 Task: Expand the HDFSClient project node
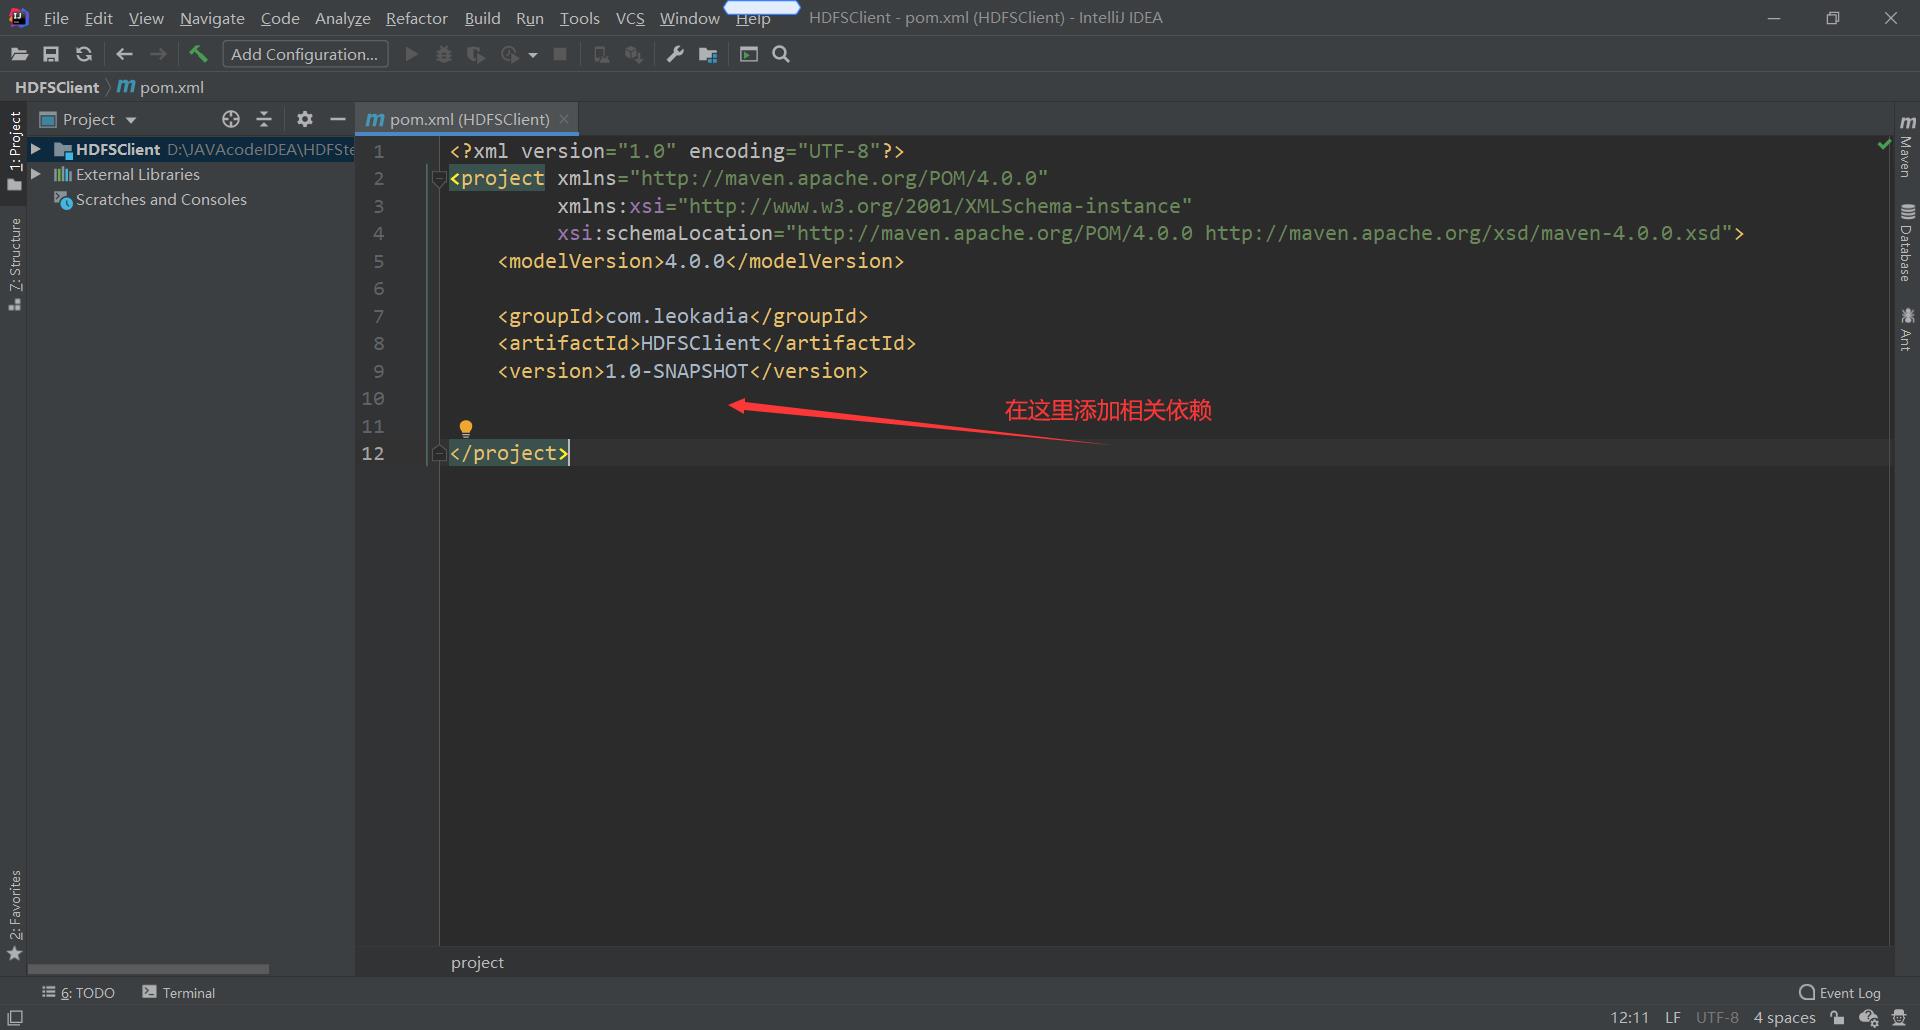pyautogui.click(x=36, y=149)
